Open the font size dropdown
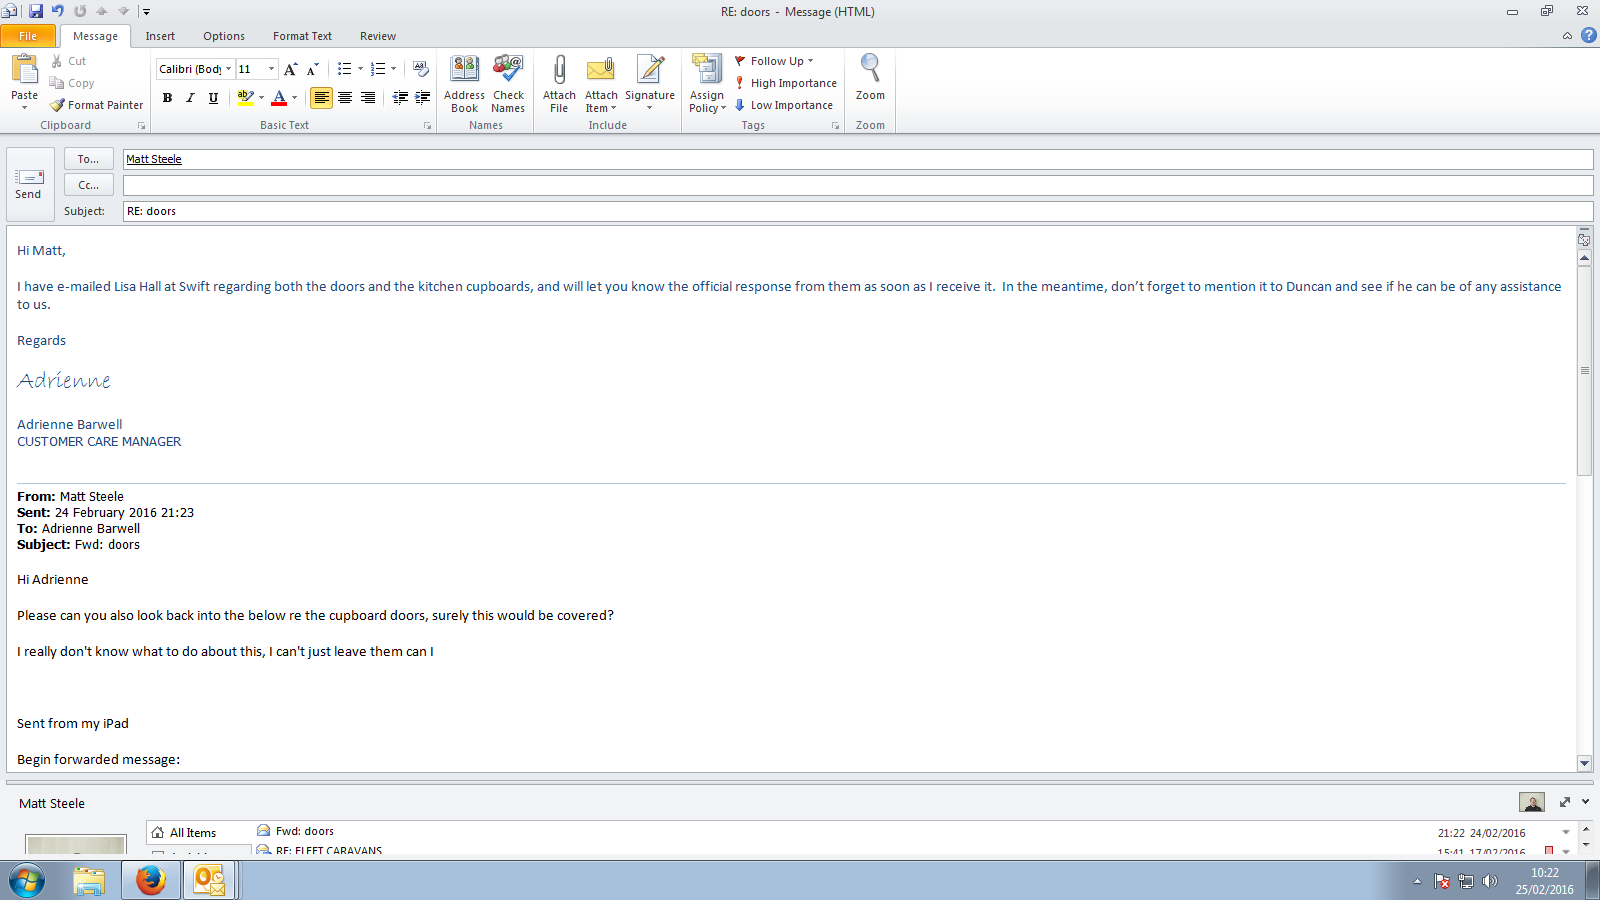The image size is (1600, 900). tap(271, 69)
